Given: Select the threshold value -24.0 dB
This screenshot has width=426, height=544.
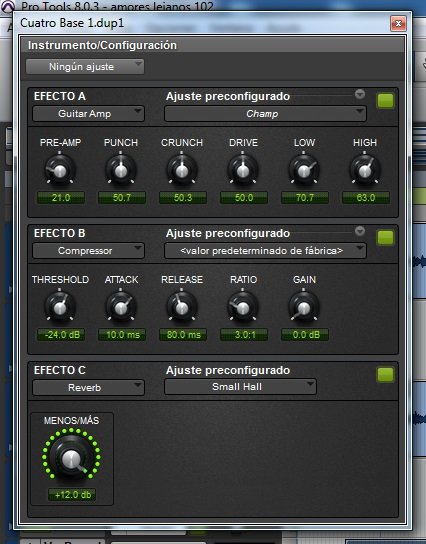Looking at the screenshot, I should (61, 335).
